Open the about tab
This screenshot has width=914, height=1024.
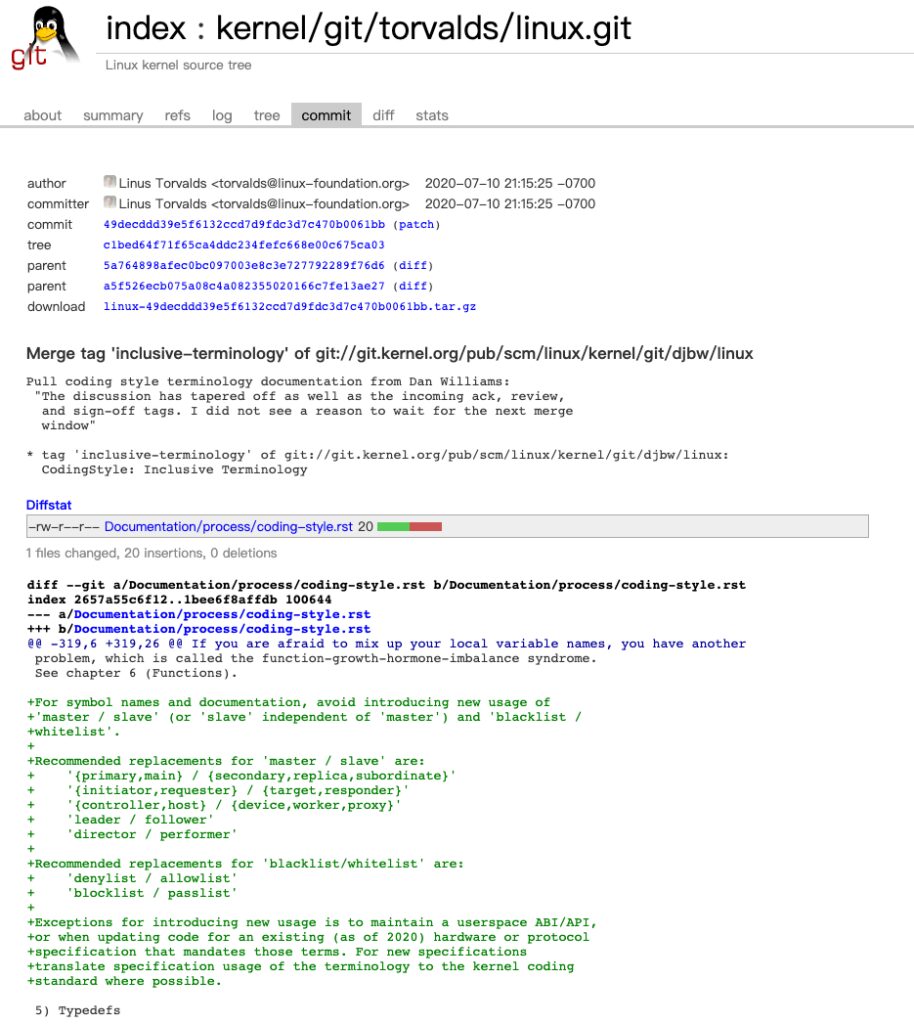42,115
